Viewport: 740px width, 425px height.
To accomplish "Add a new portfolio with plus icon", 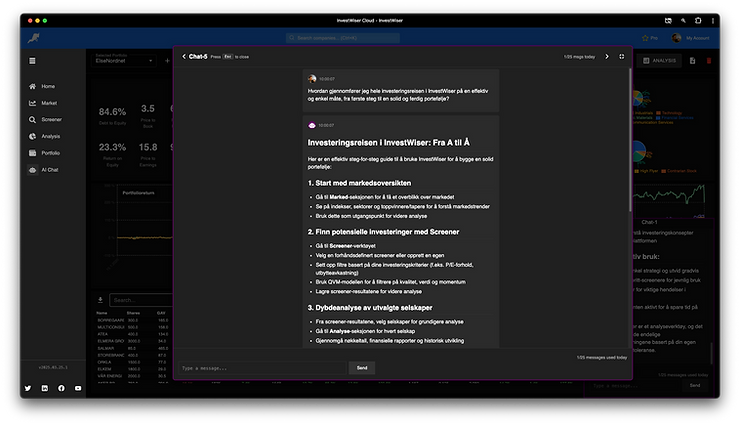I will coord(167,60).
